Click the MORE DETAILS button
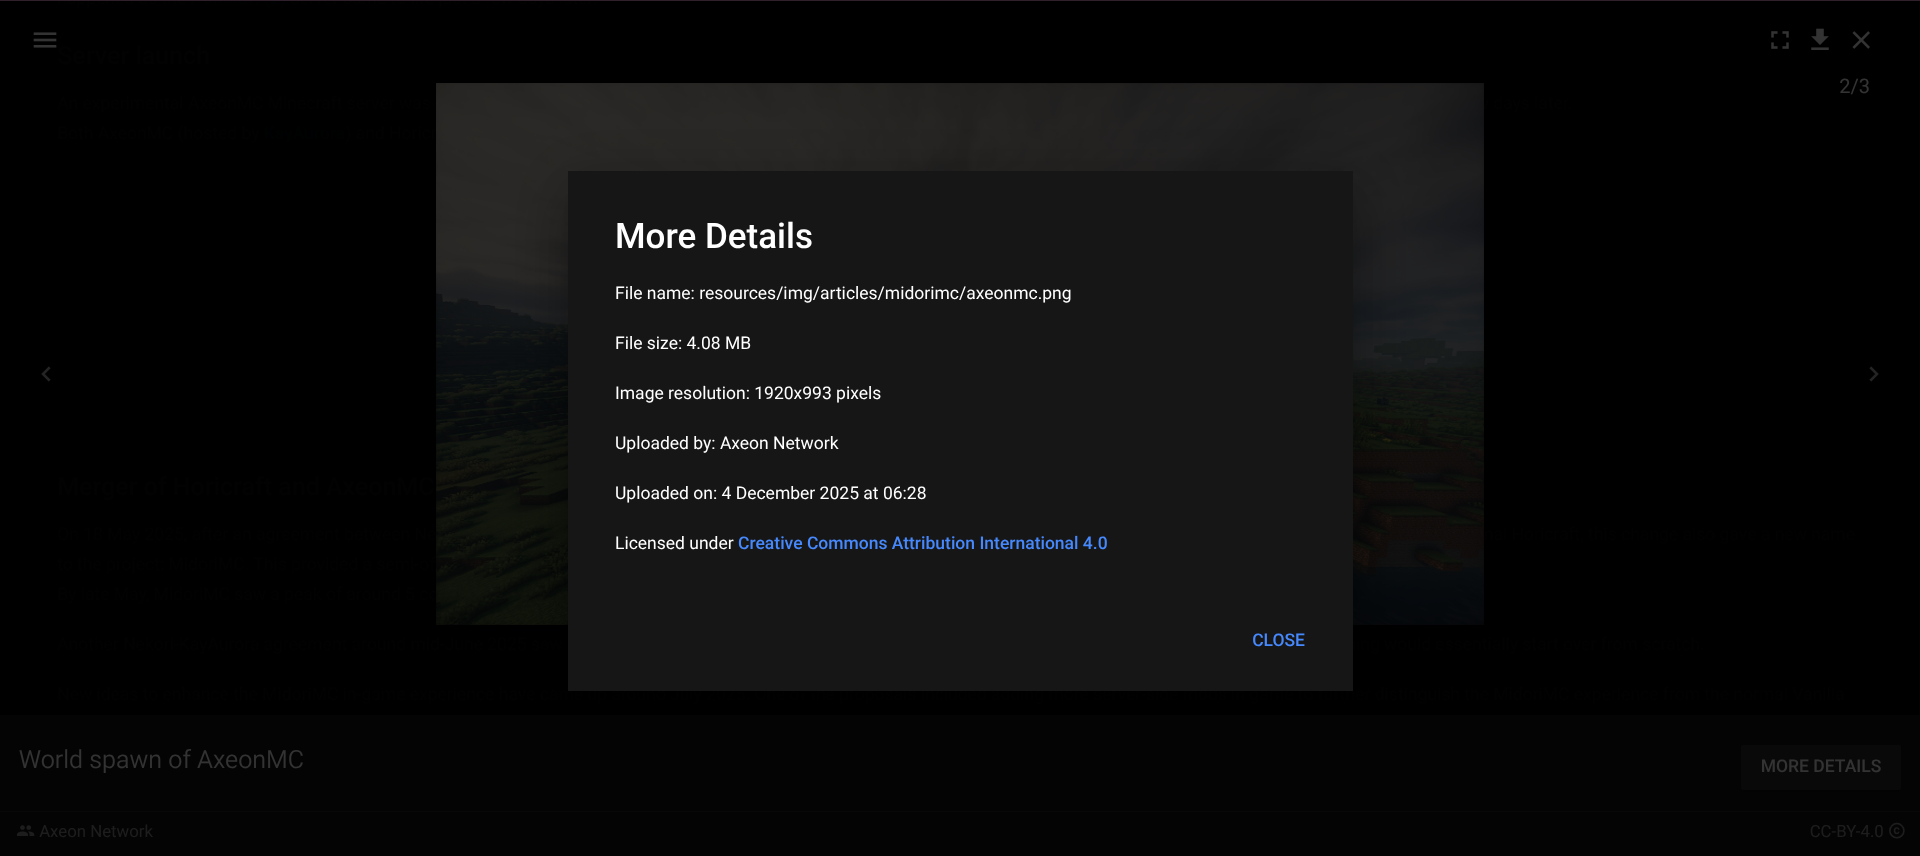This screenshot has height=856, width=1920. [1821, 766]
